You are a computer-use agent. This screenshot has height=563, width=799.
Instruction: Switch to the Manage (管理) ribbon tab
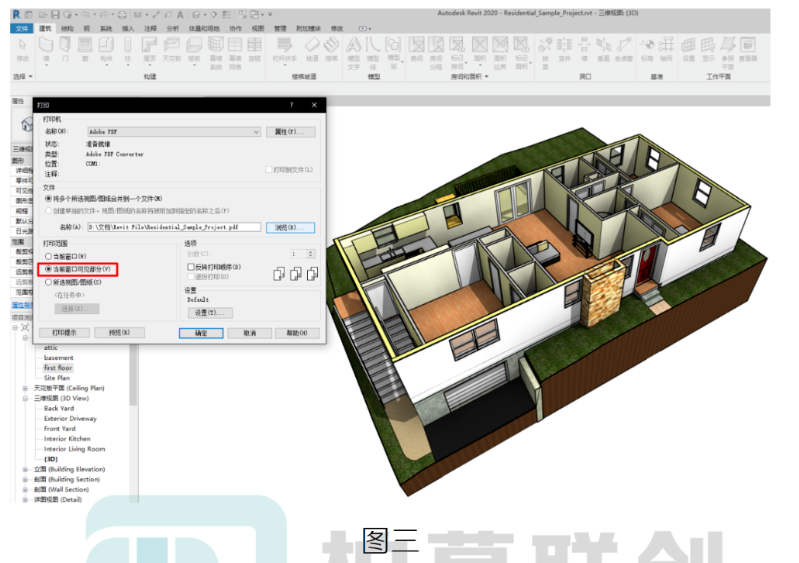(x=280, y=29)
